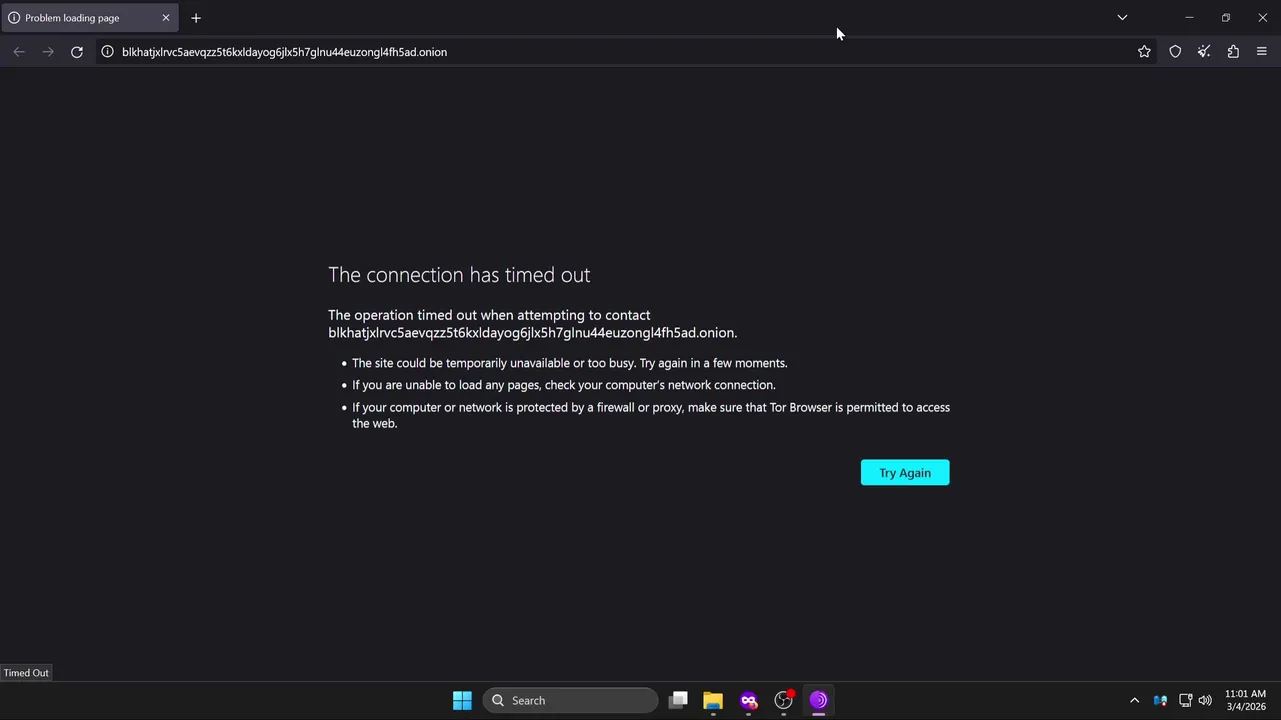Screen dimensions: 1281x720
Task: Open Task View on the taskbar
Action: pos(678,700)
